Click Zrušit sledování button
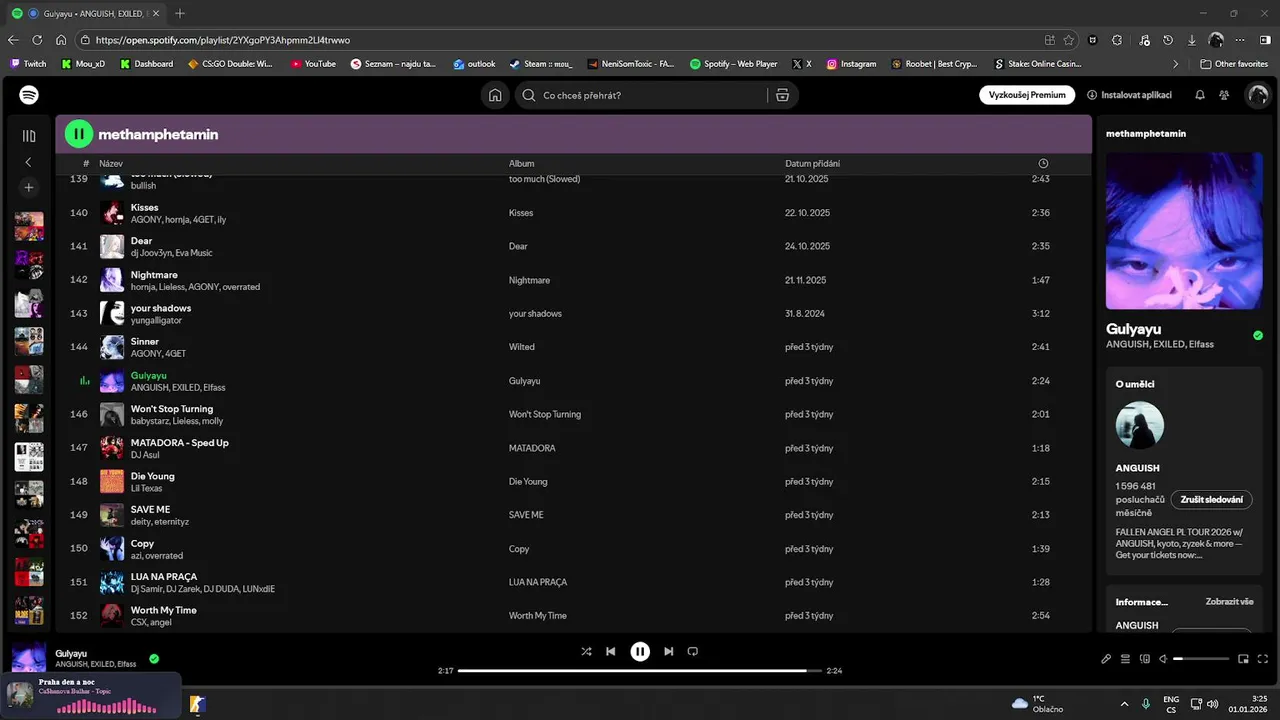The width and height of the screenshot is (1280, 720). [1211, 499]
